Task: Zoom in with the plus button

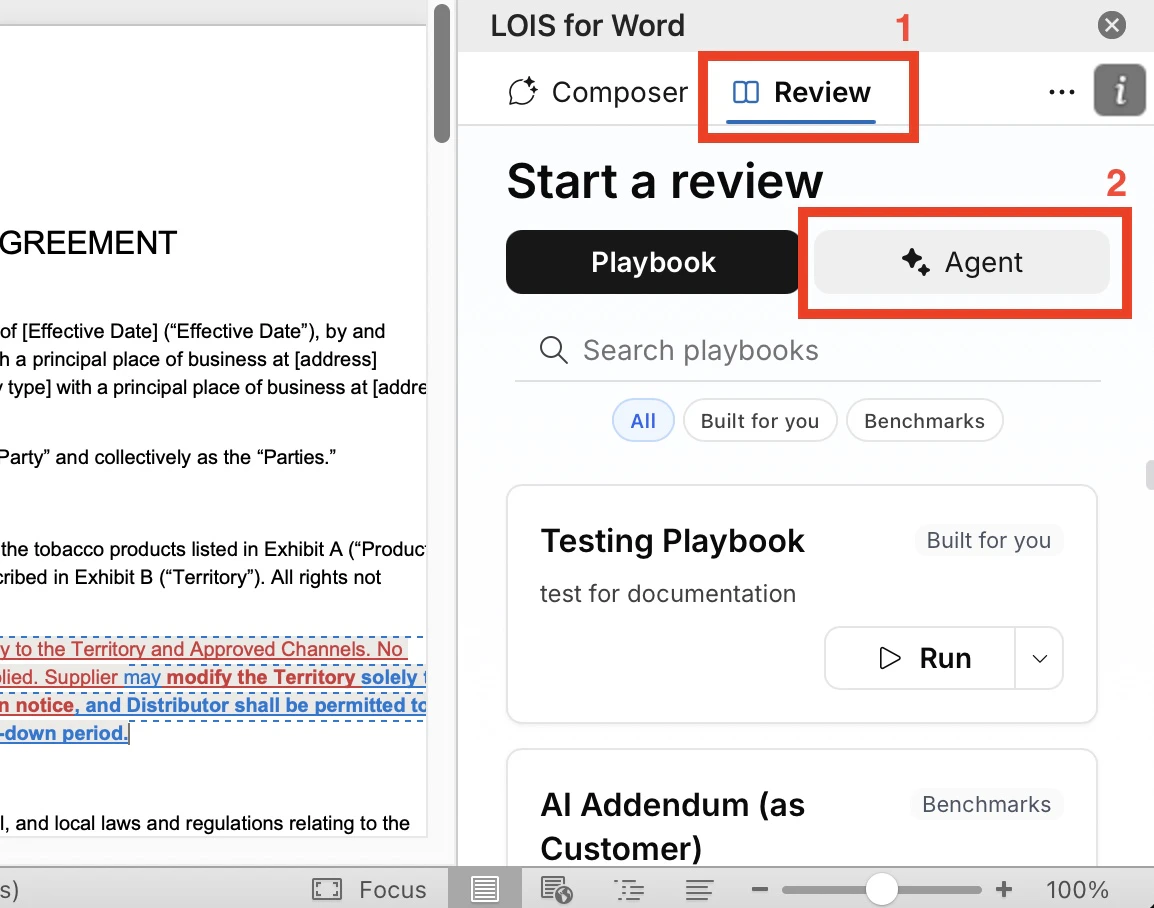Action: tap(1004, 890)
